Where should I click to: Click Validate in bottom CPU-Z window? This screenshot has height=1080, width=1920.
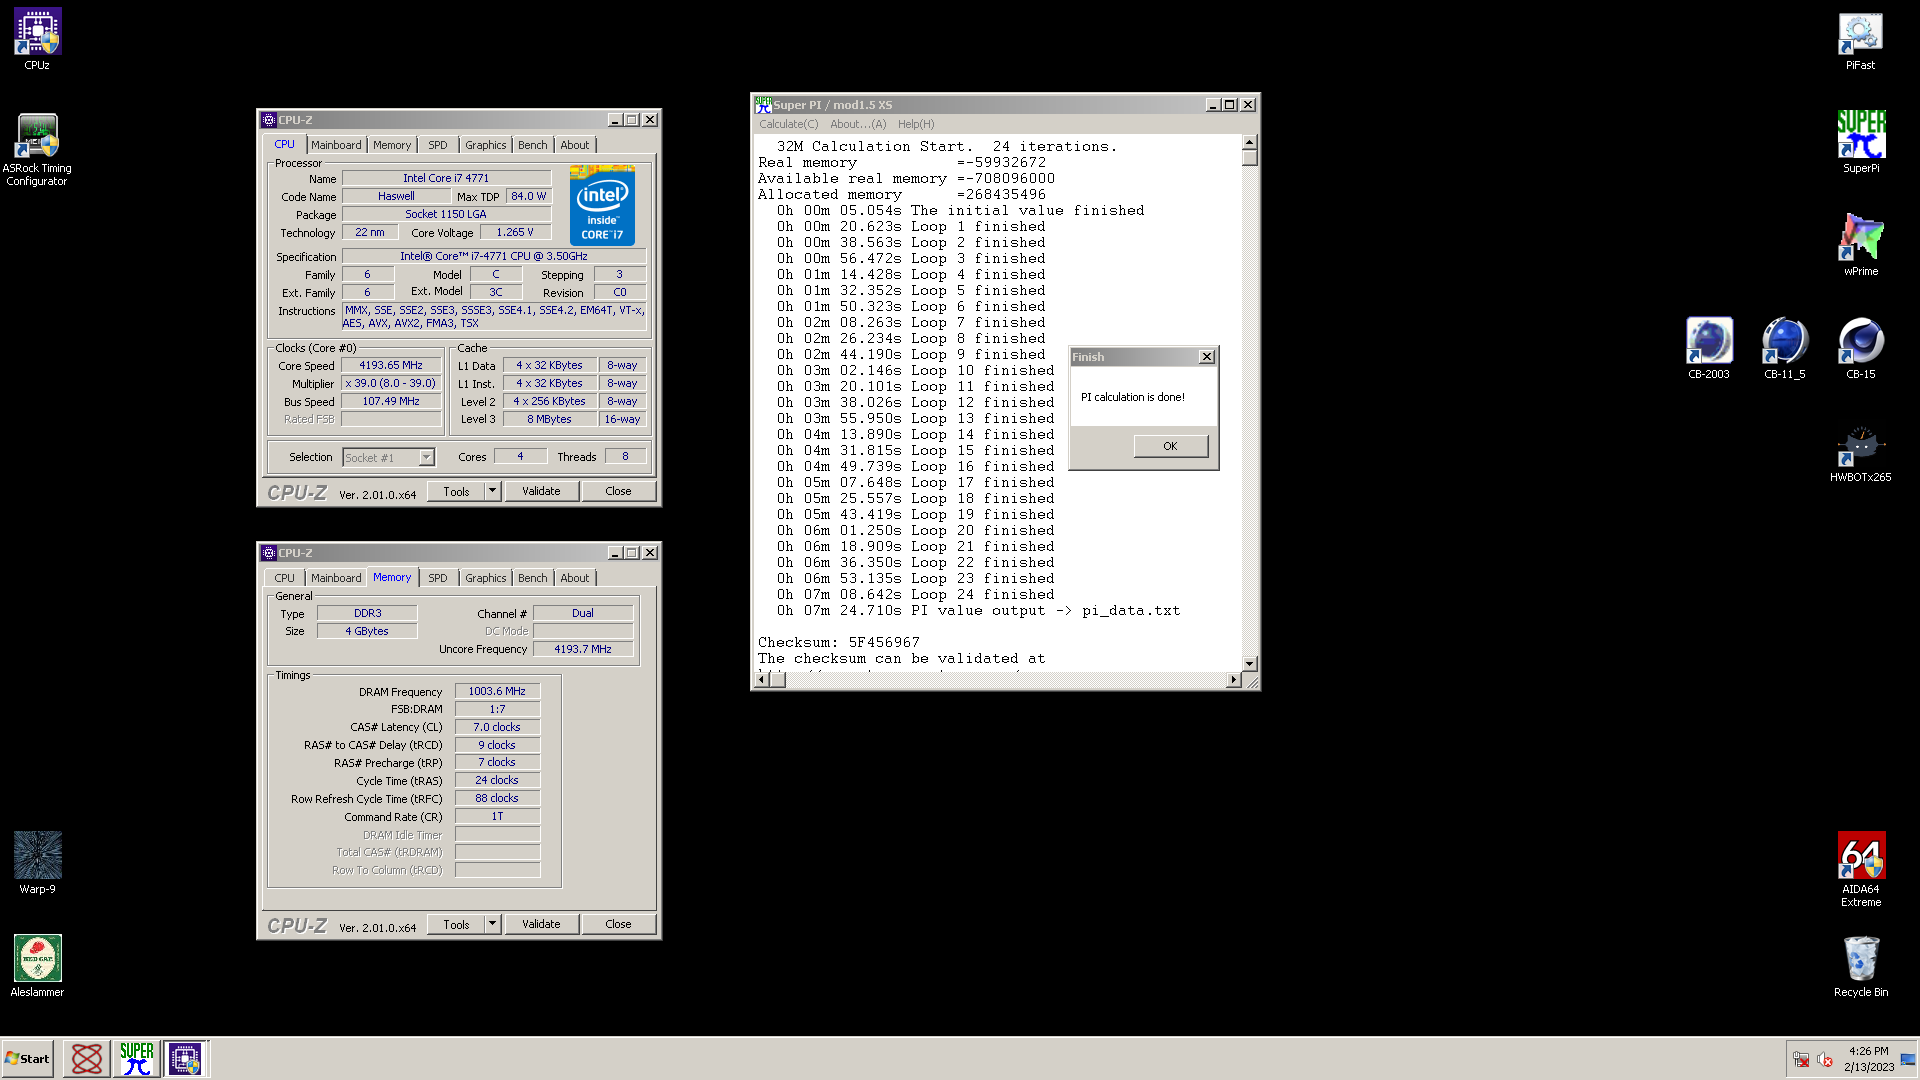(x=541, y=924)
